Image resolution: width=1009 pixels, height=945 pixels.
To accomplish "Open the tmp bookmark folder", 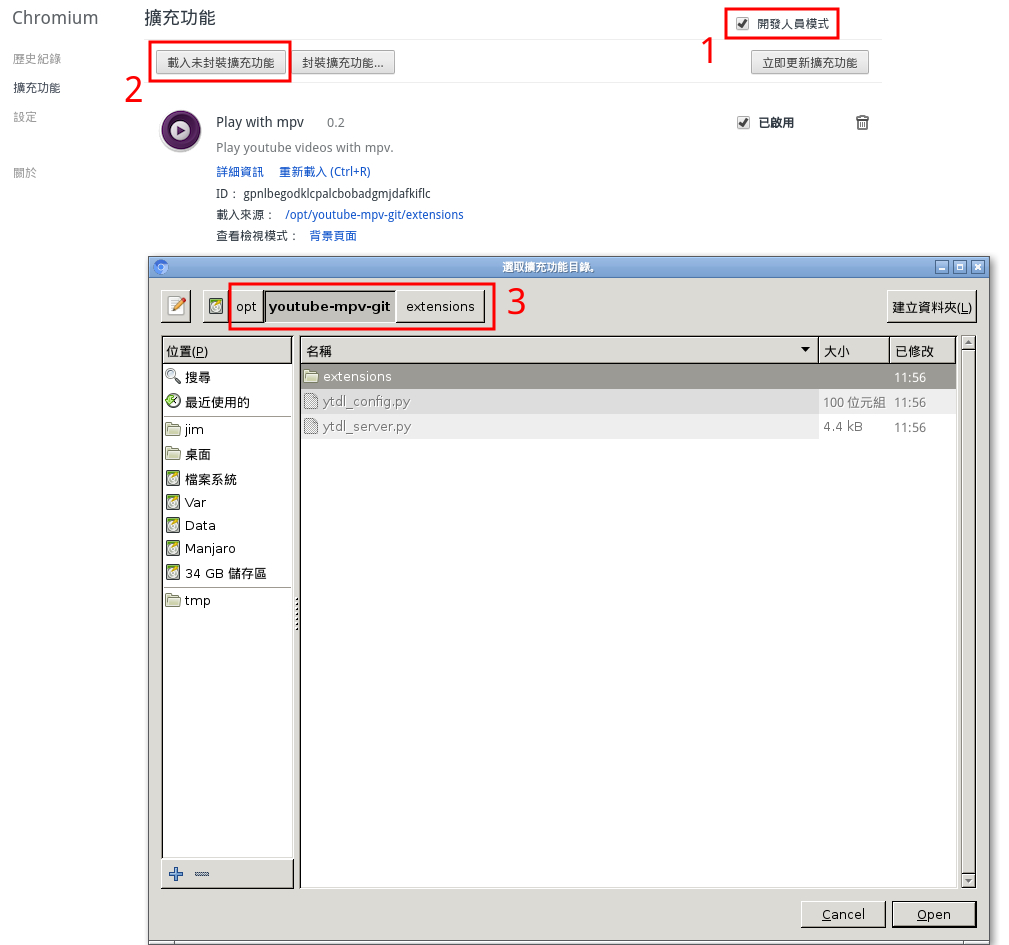I will 228,600.
